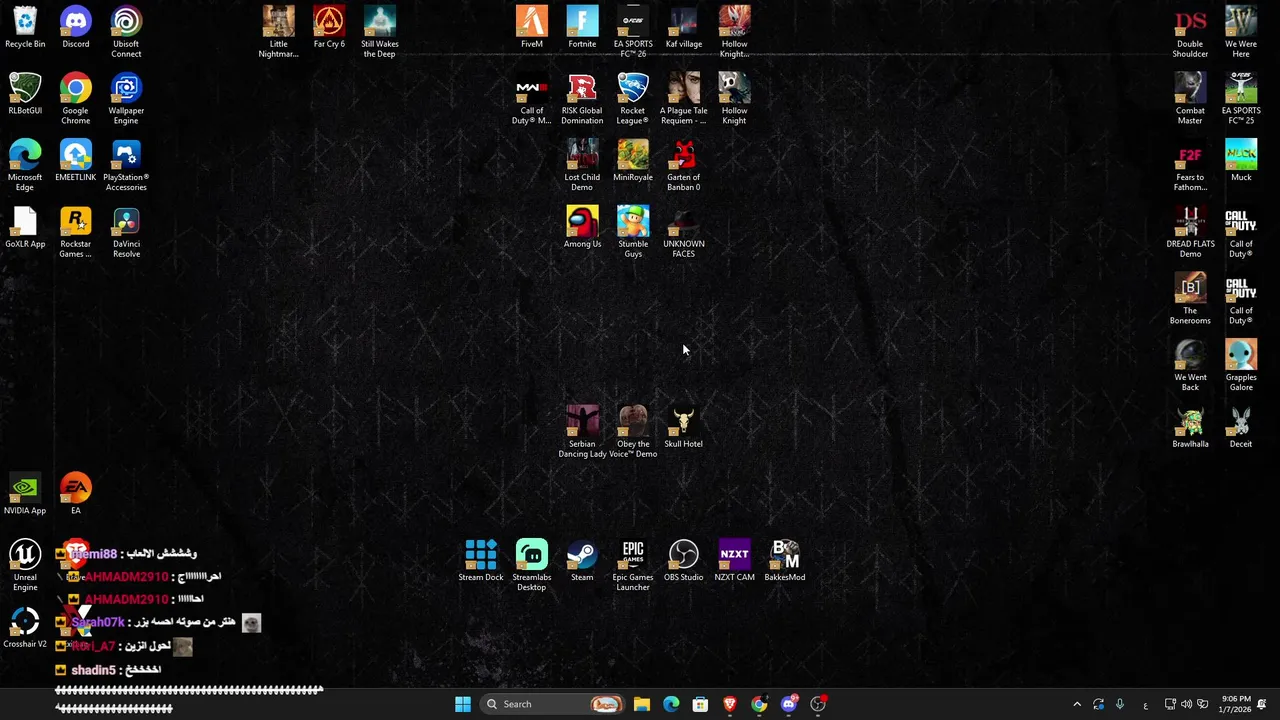Launch Wallpaper Engine from the desktop
The width and height of the screenshot is (1280, 720).
(x=126, y=99)
